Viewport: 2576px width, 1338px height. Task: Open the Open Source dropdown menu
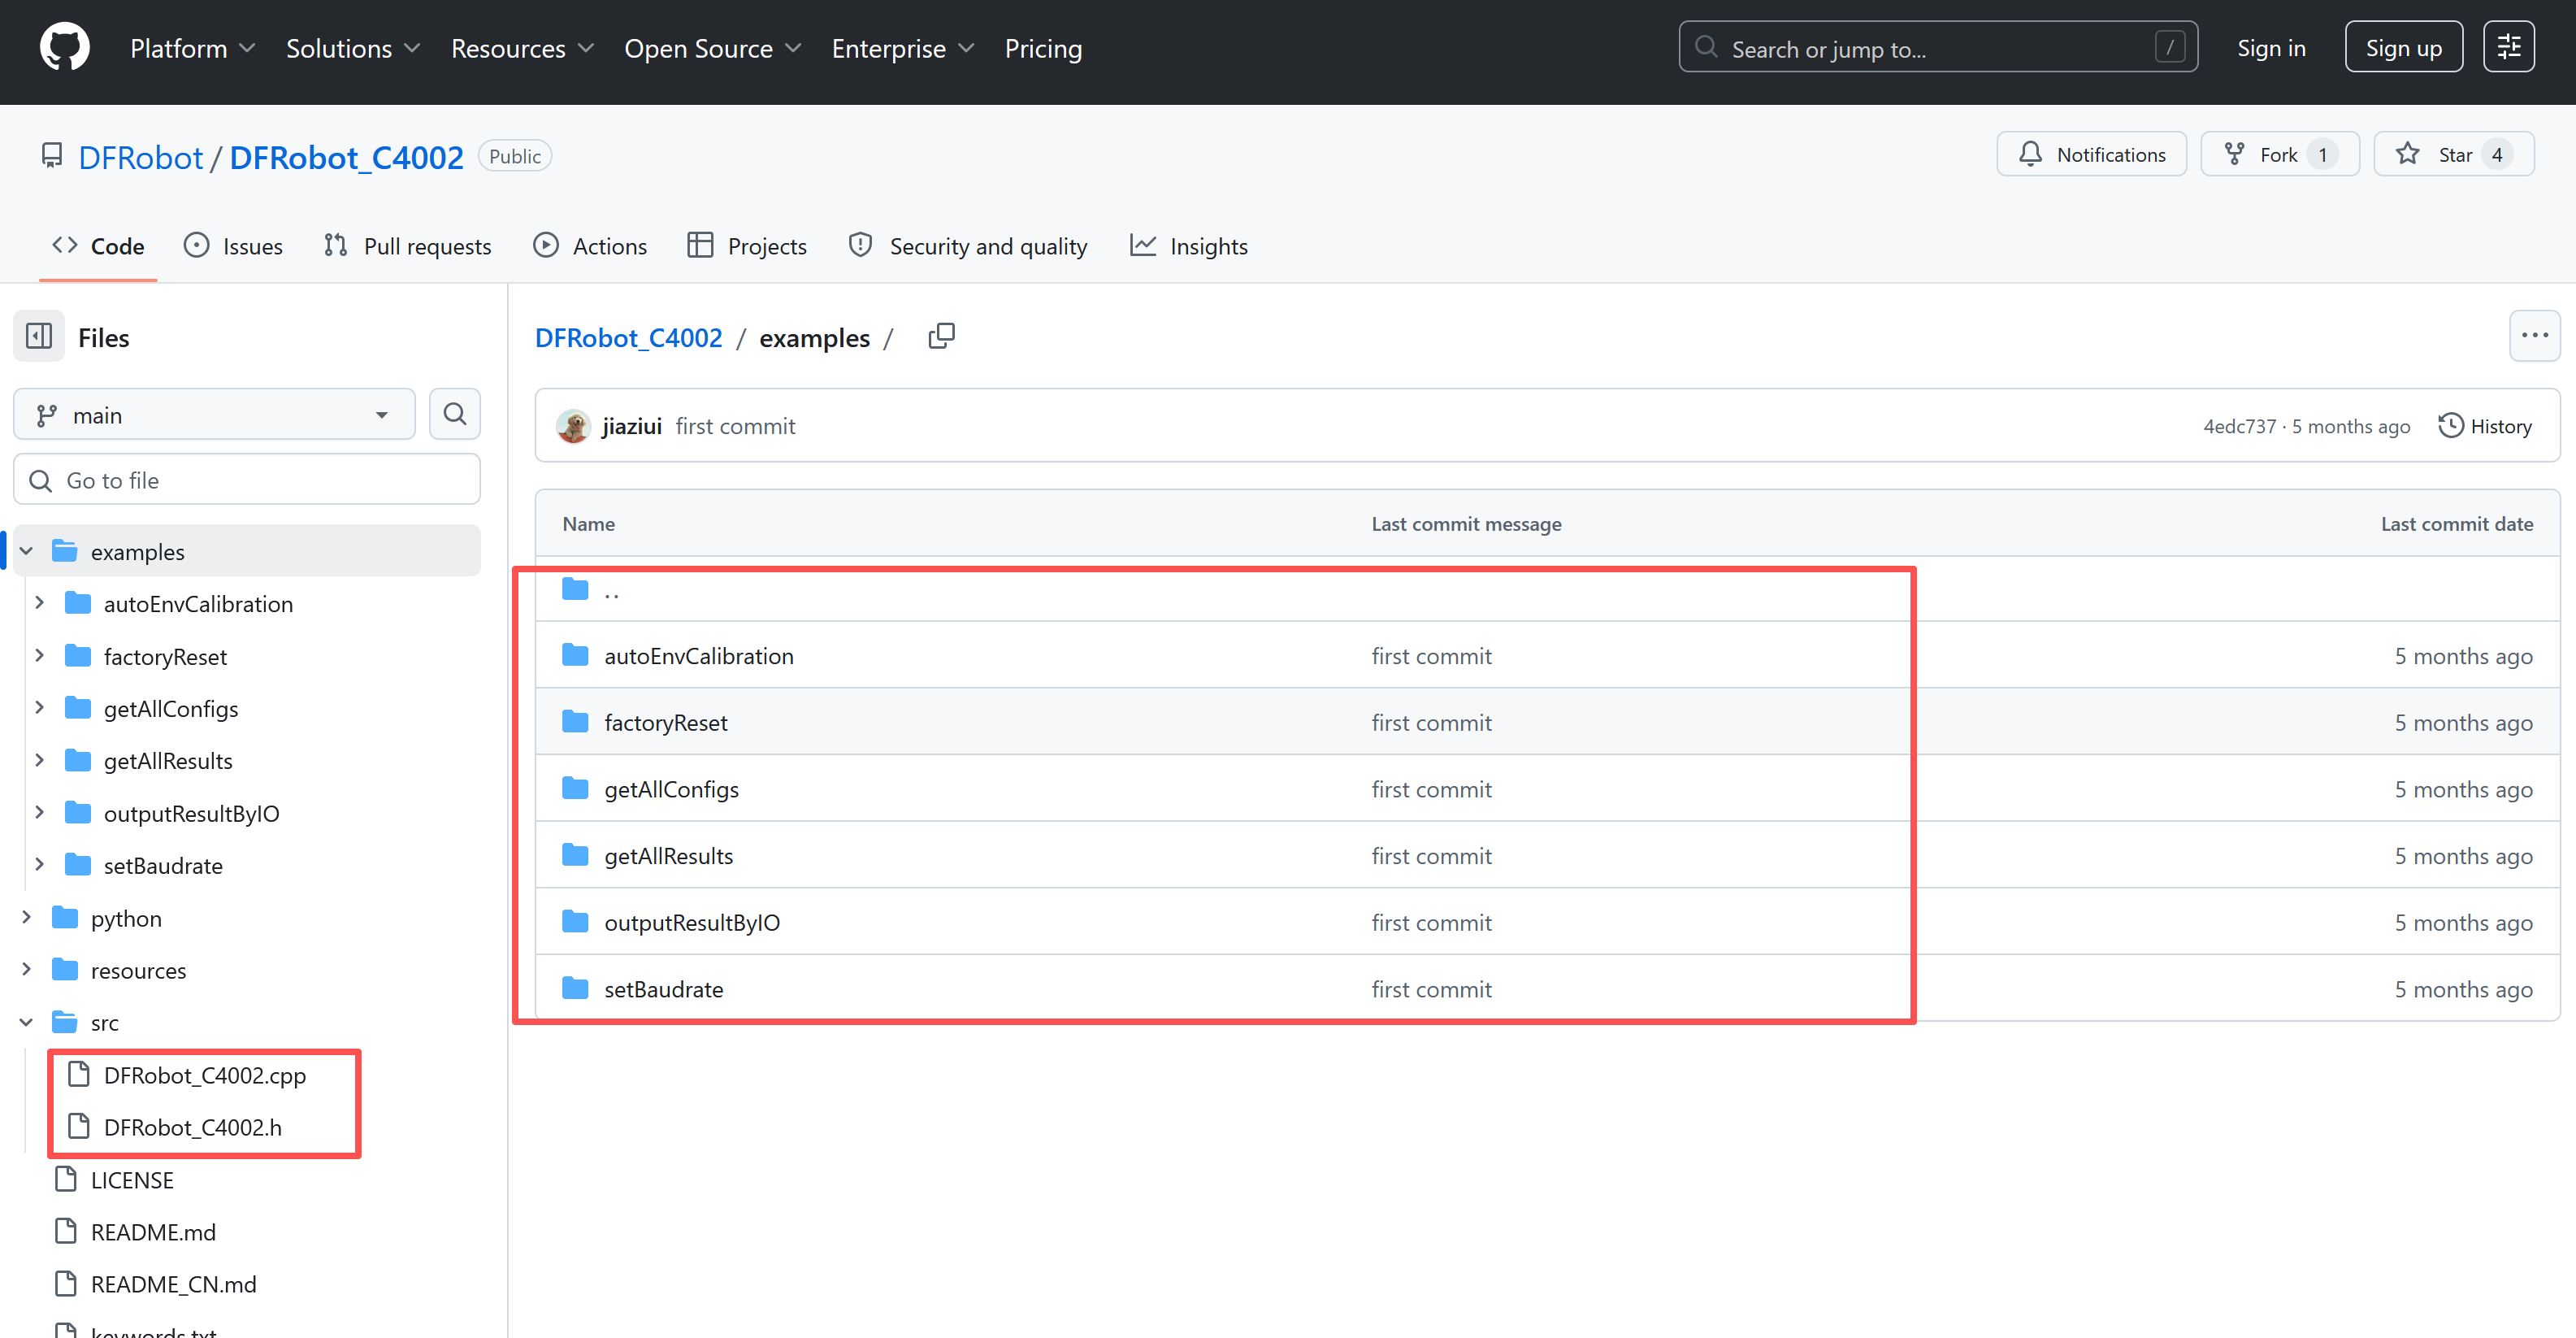click(x=713, y=48)
